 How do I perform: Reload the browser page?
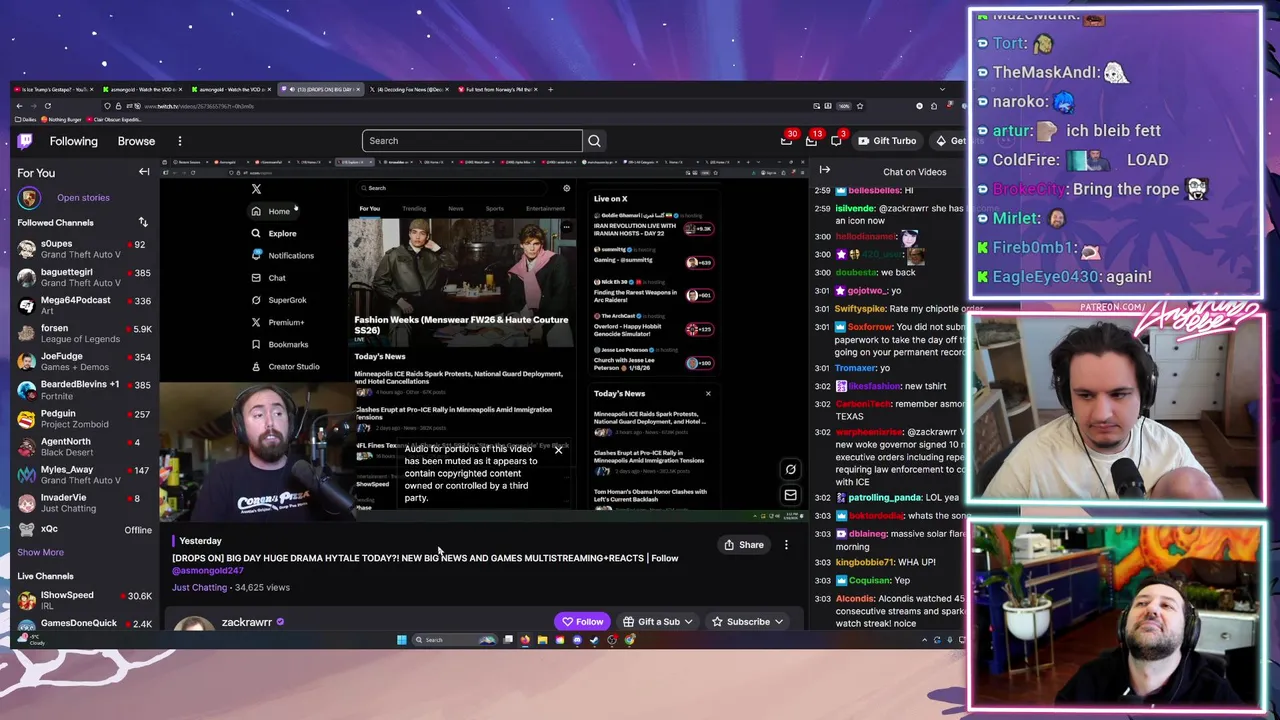(x=47, y=106)
